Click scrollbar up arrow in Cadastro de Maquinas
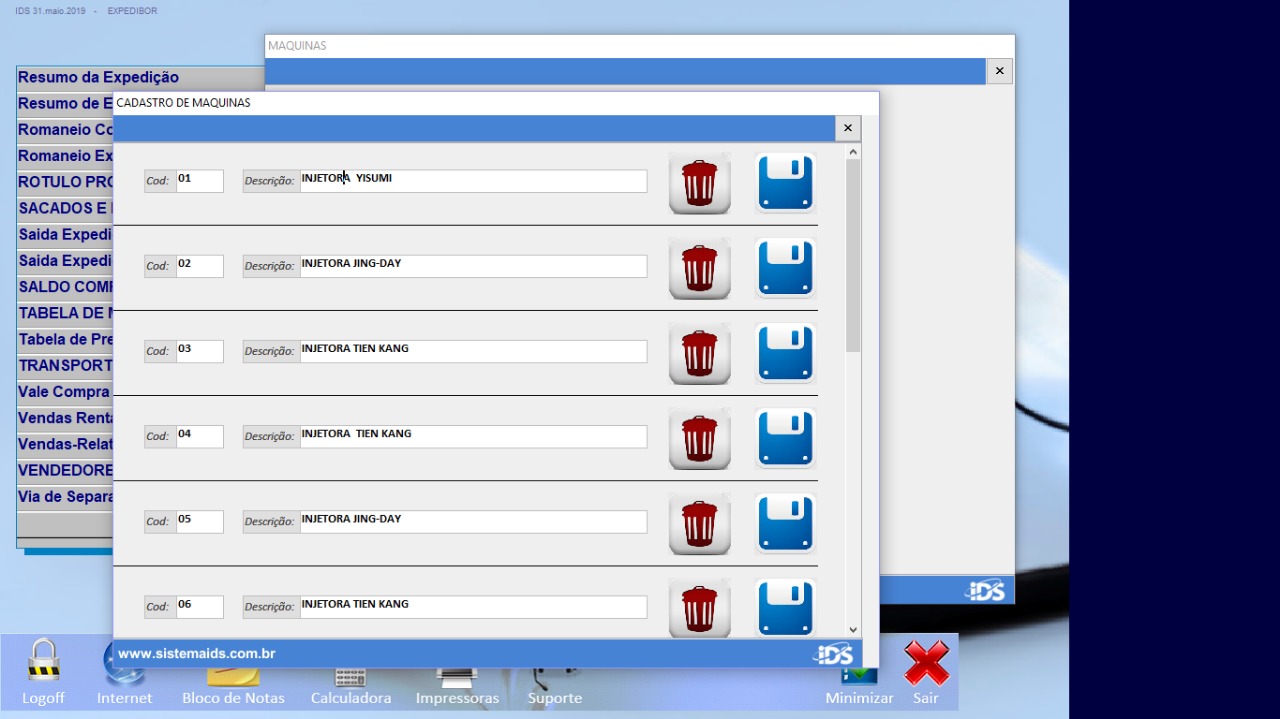Image resolution: width=1280 pixels, height=719 pixels. coord(853,152)
